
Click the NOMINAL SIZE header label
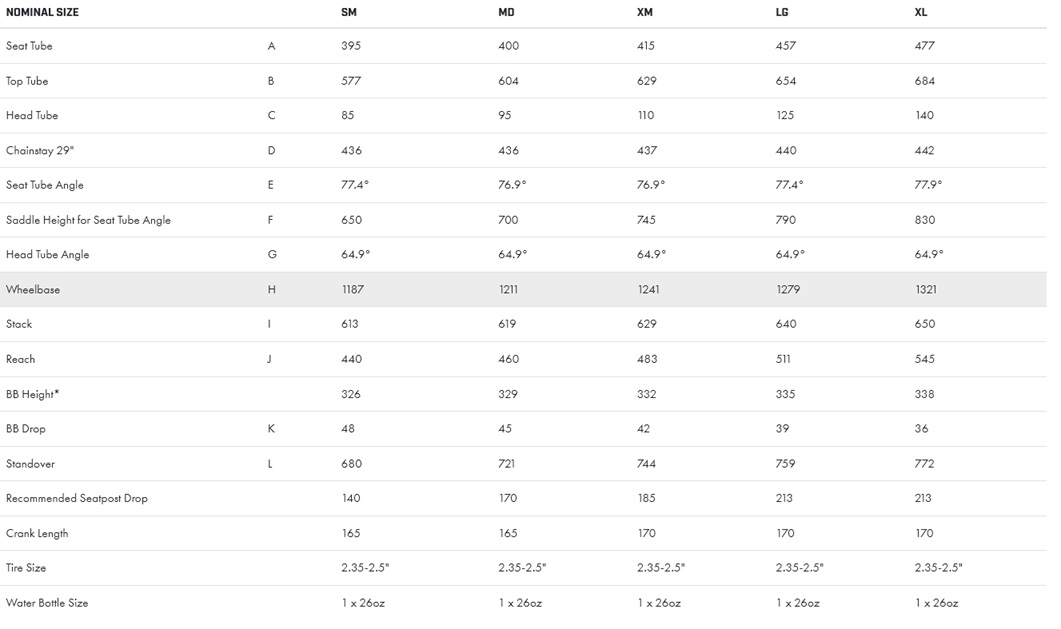[x=42, y=12]
